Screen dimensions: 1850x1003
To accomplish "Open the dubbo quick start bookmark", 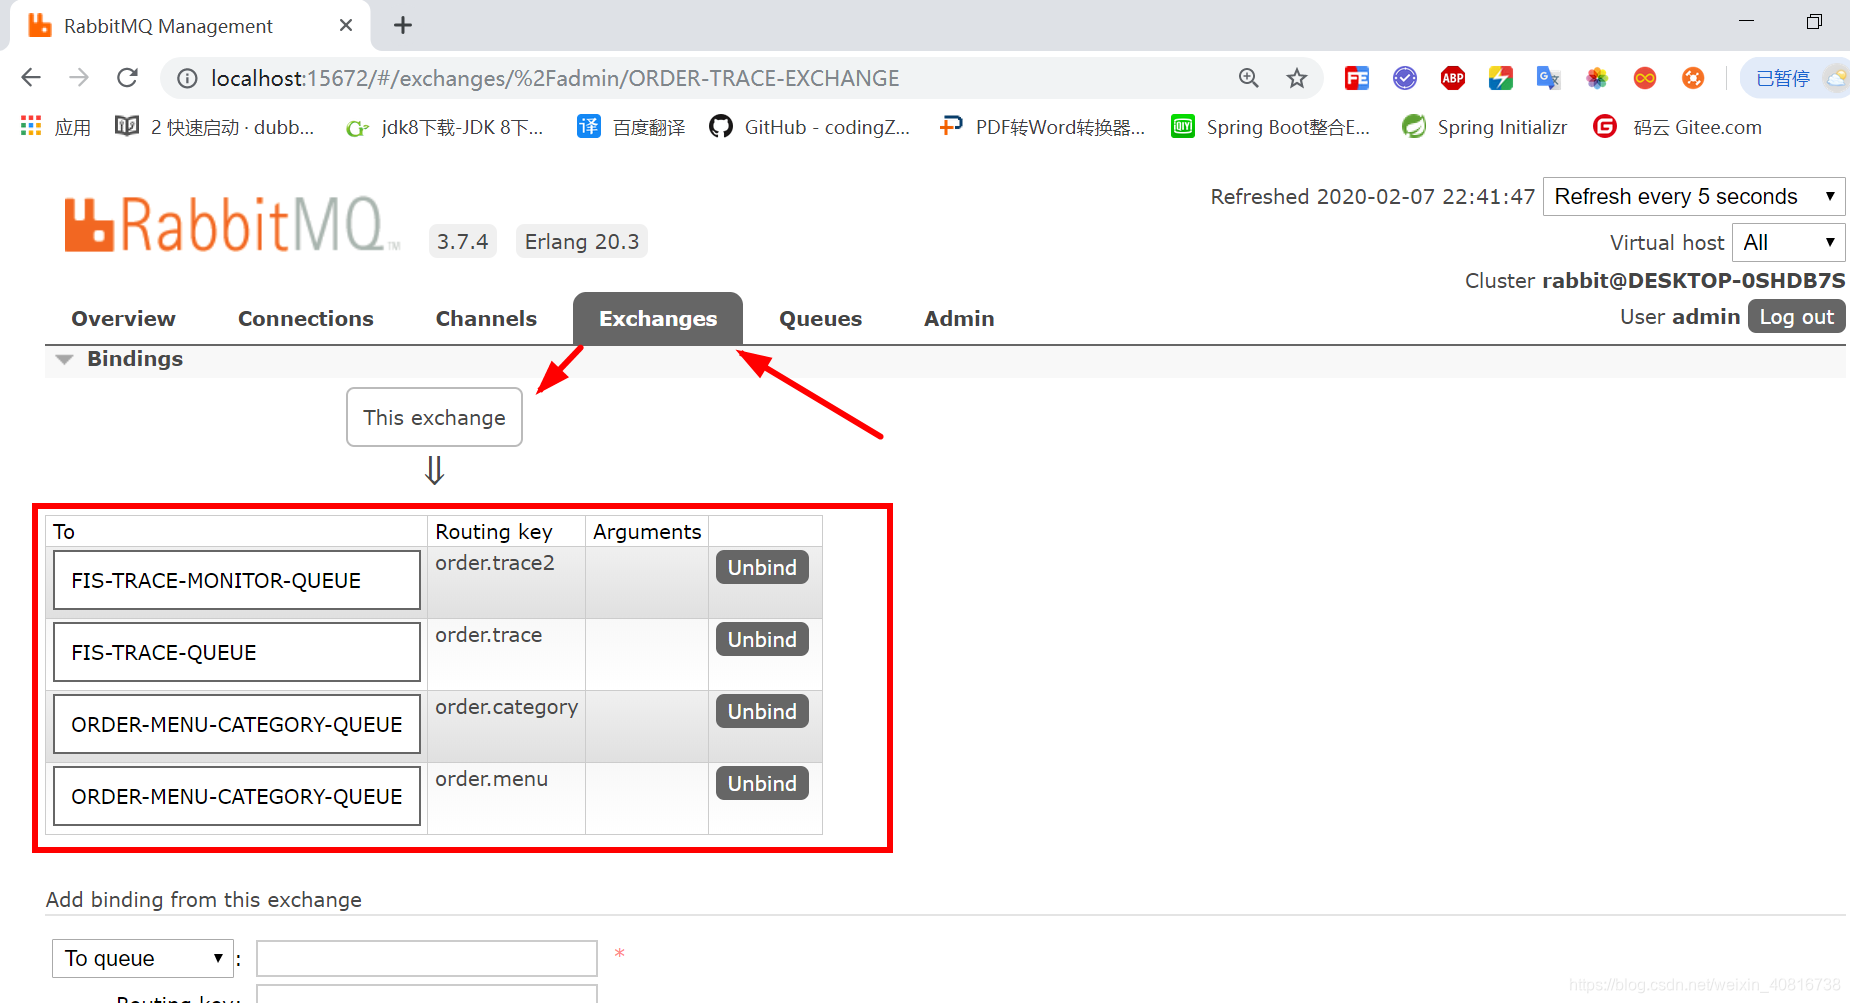I will coord(215,127).
